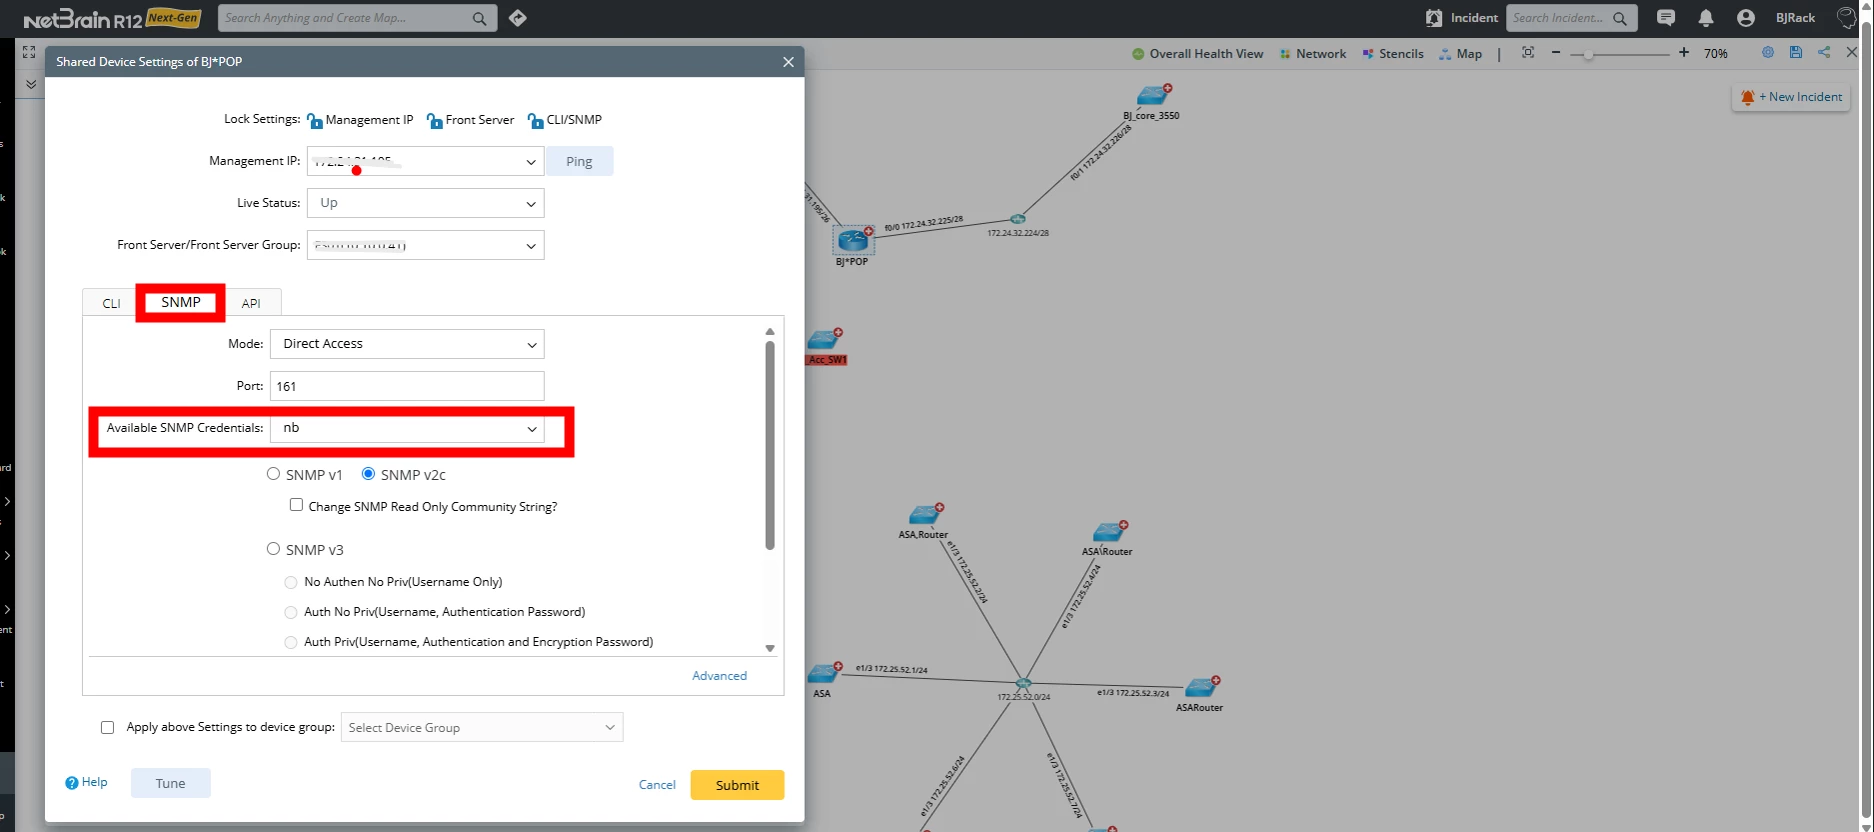Open the Mode Direct Access dropdown

[x=407, y=344]
